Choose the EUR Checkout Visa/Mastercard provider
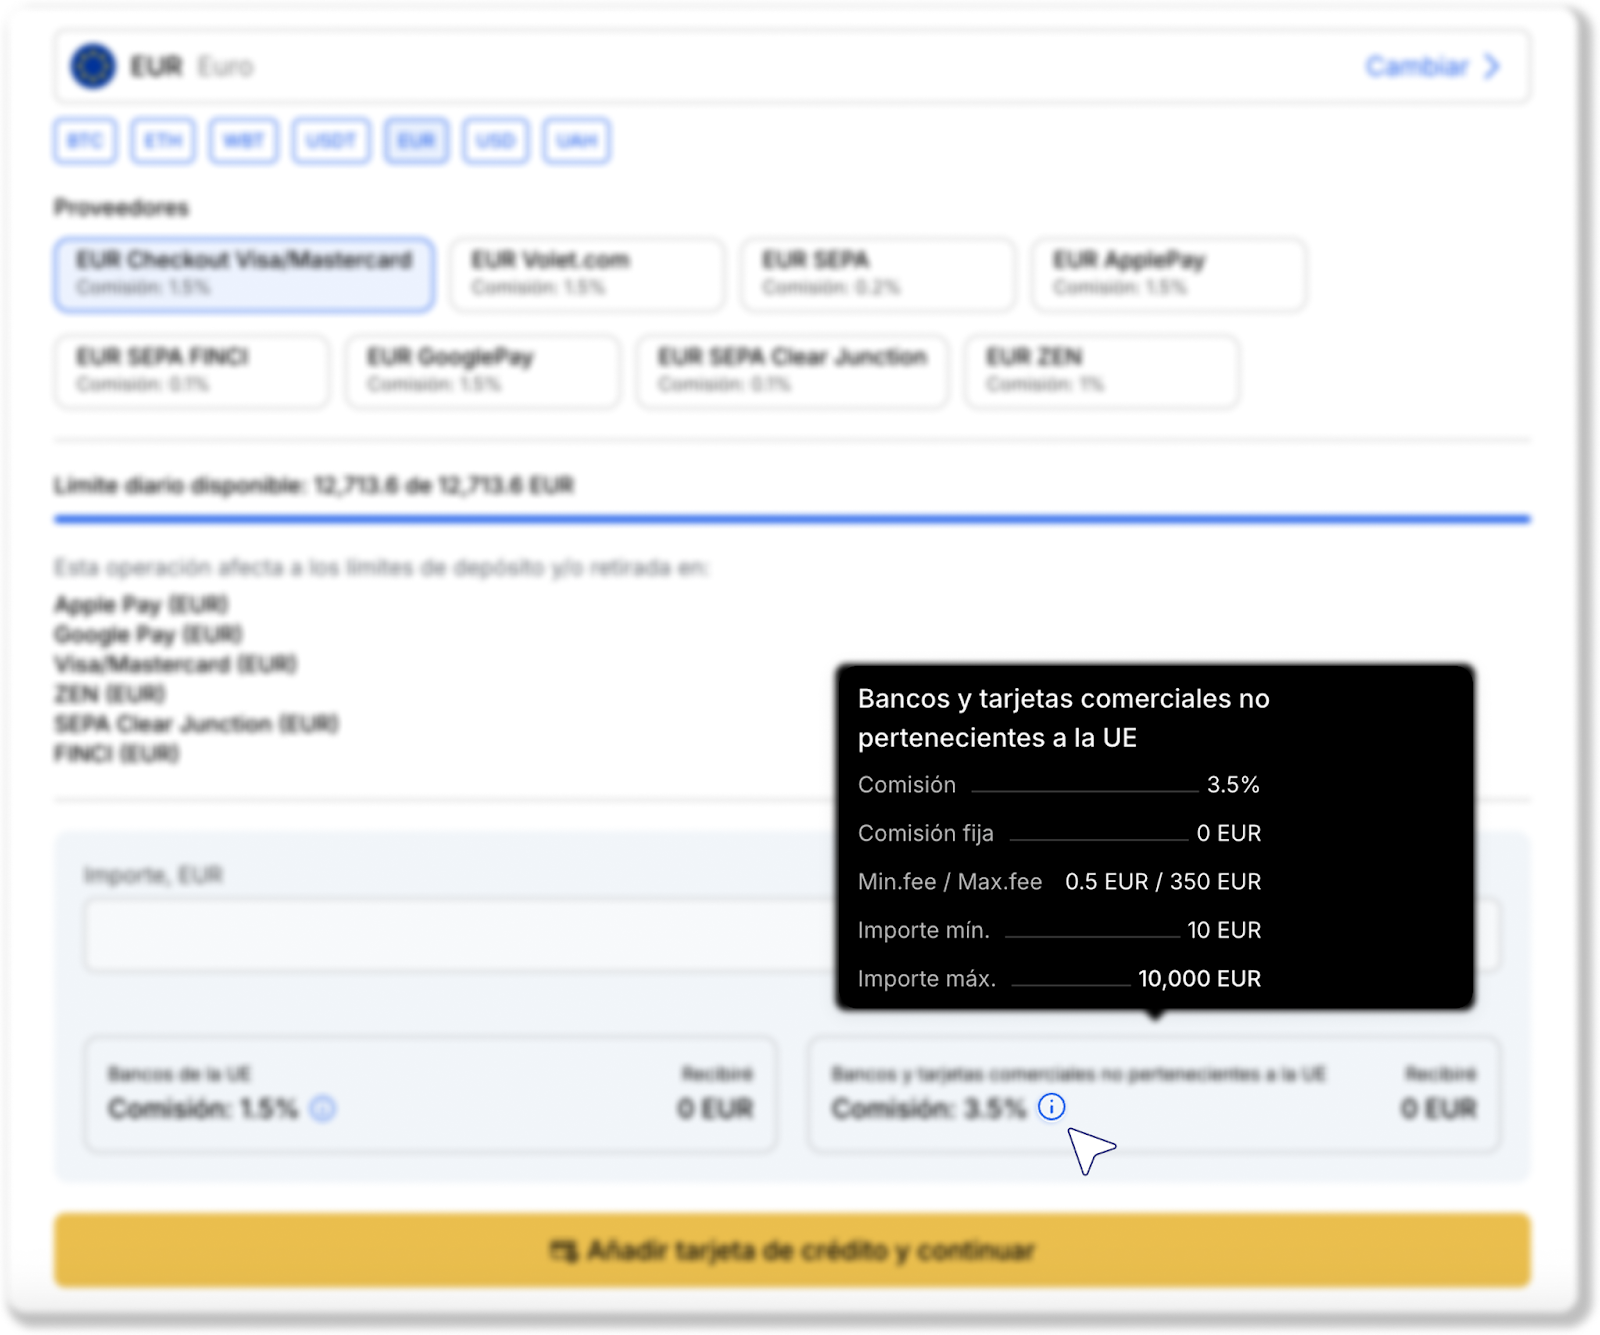Viewport: 1600px width, 1335px height. click(x=245, y=274)
